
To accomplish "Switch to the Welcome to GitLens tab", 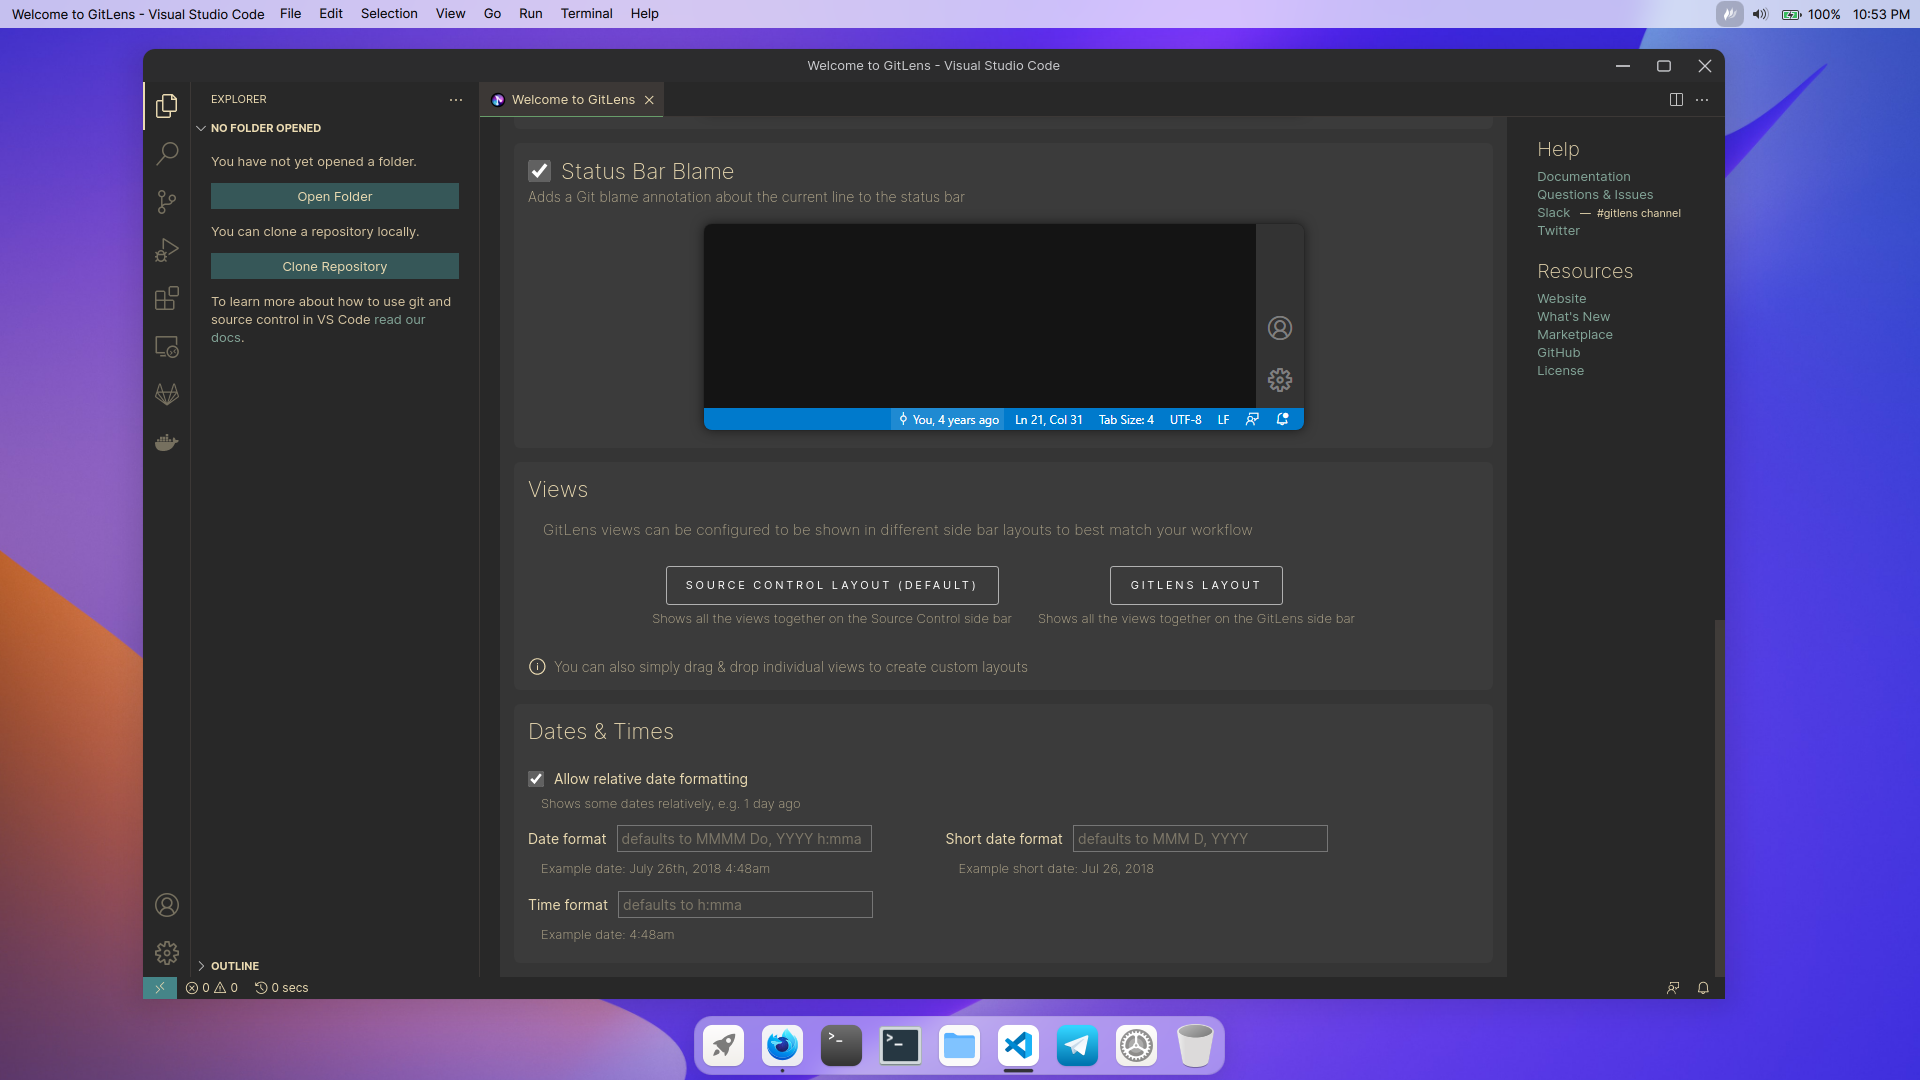I will coord(571,99).
